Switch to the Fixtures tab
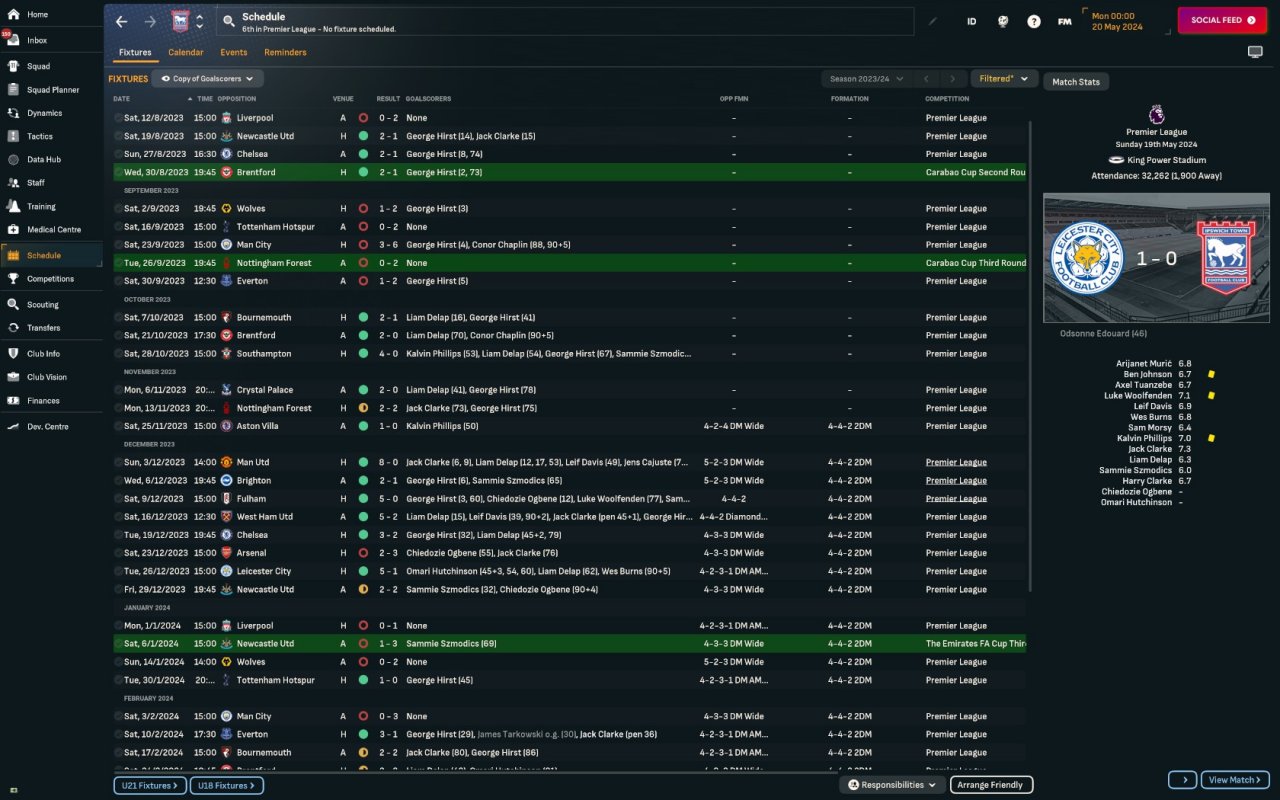Viewport: 1280px width, 800px height. coord(135,52)
